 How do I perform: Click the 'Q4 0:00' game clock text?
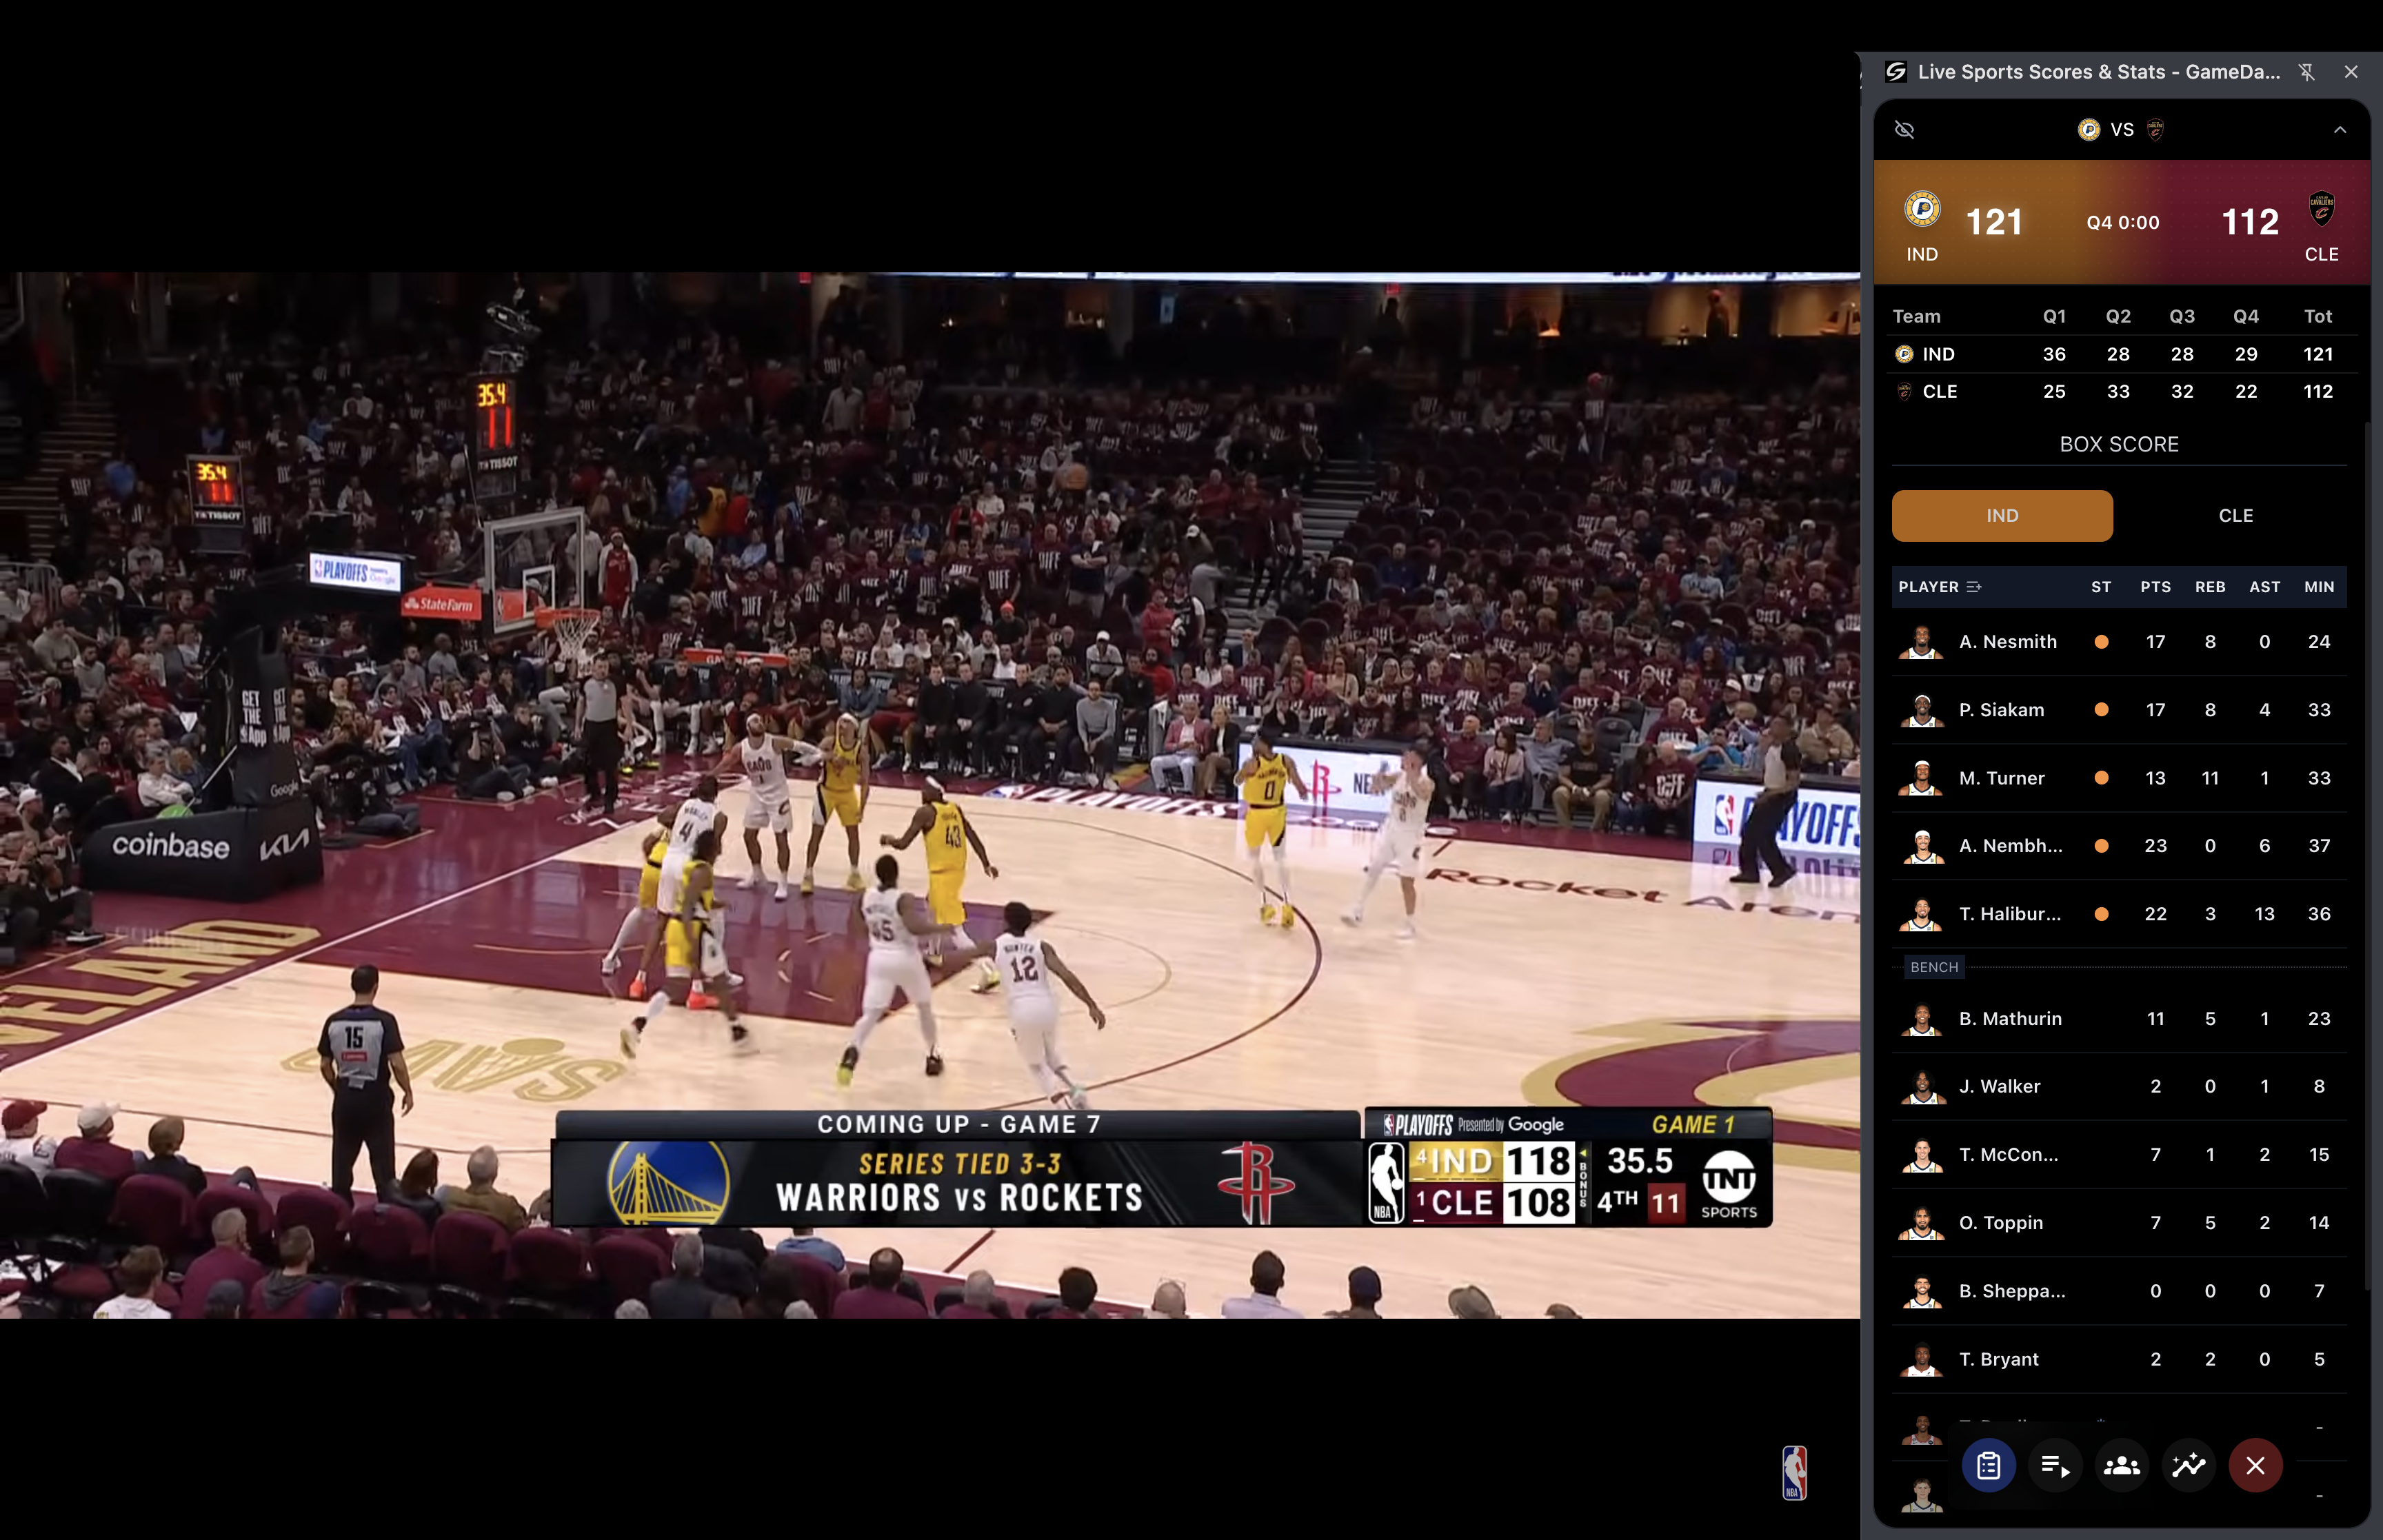click(x=2123, y=222)
